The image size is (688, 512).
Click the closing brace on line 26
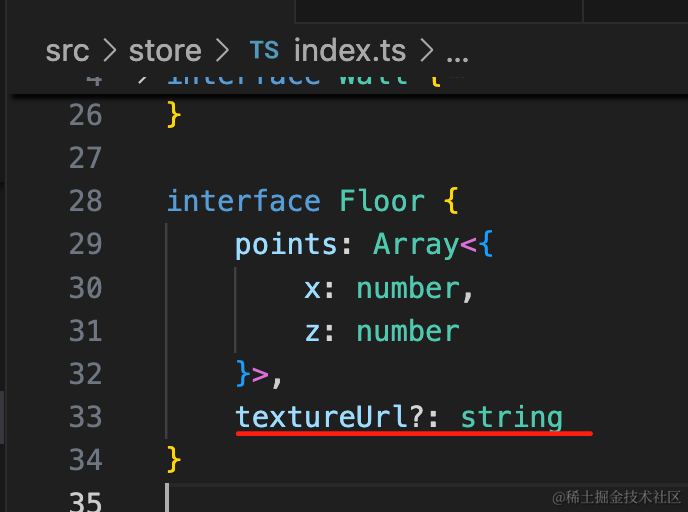click(x=174, y=115)
